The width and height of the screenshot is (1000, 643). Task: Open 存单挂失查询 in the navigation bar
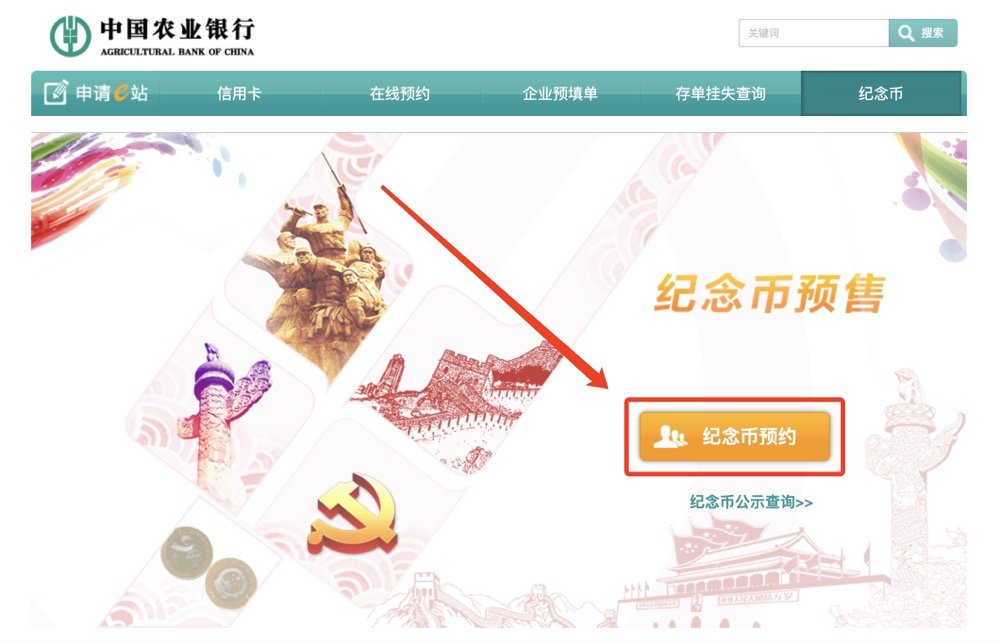pyautogui.click(x=721, y=94)
